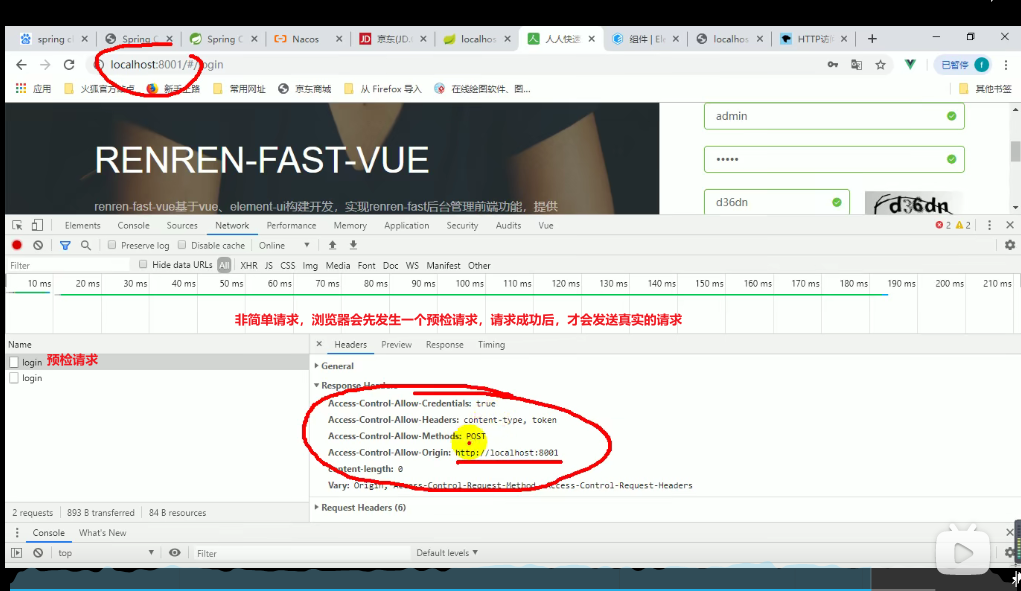Click the browser reload button
This screenshot has height=591, width=1021.
point(69,64)
